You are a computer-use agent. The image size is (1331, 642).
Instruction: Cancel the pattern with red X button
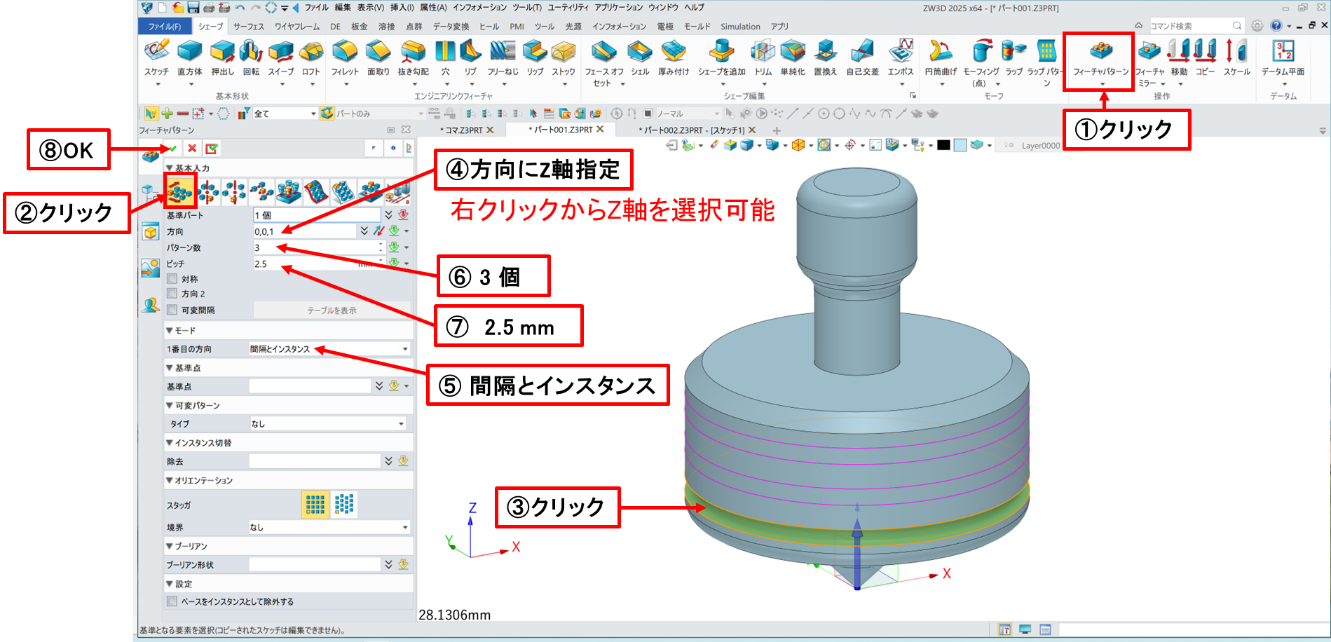tap(192, 148)
